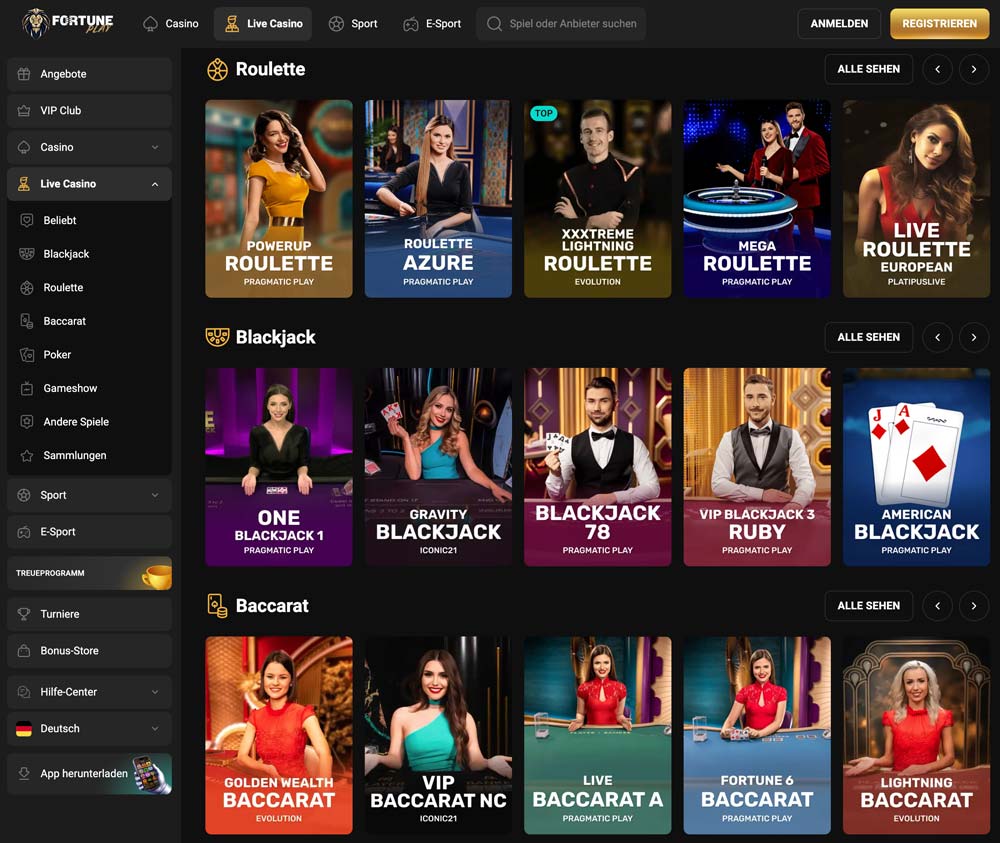Click the Fortune Play lion logo
The height and width of the screenshot is (843, 1000).
(68, 24)
